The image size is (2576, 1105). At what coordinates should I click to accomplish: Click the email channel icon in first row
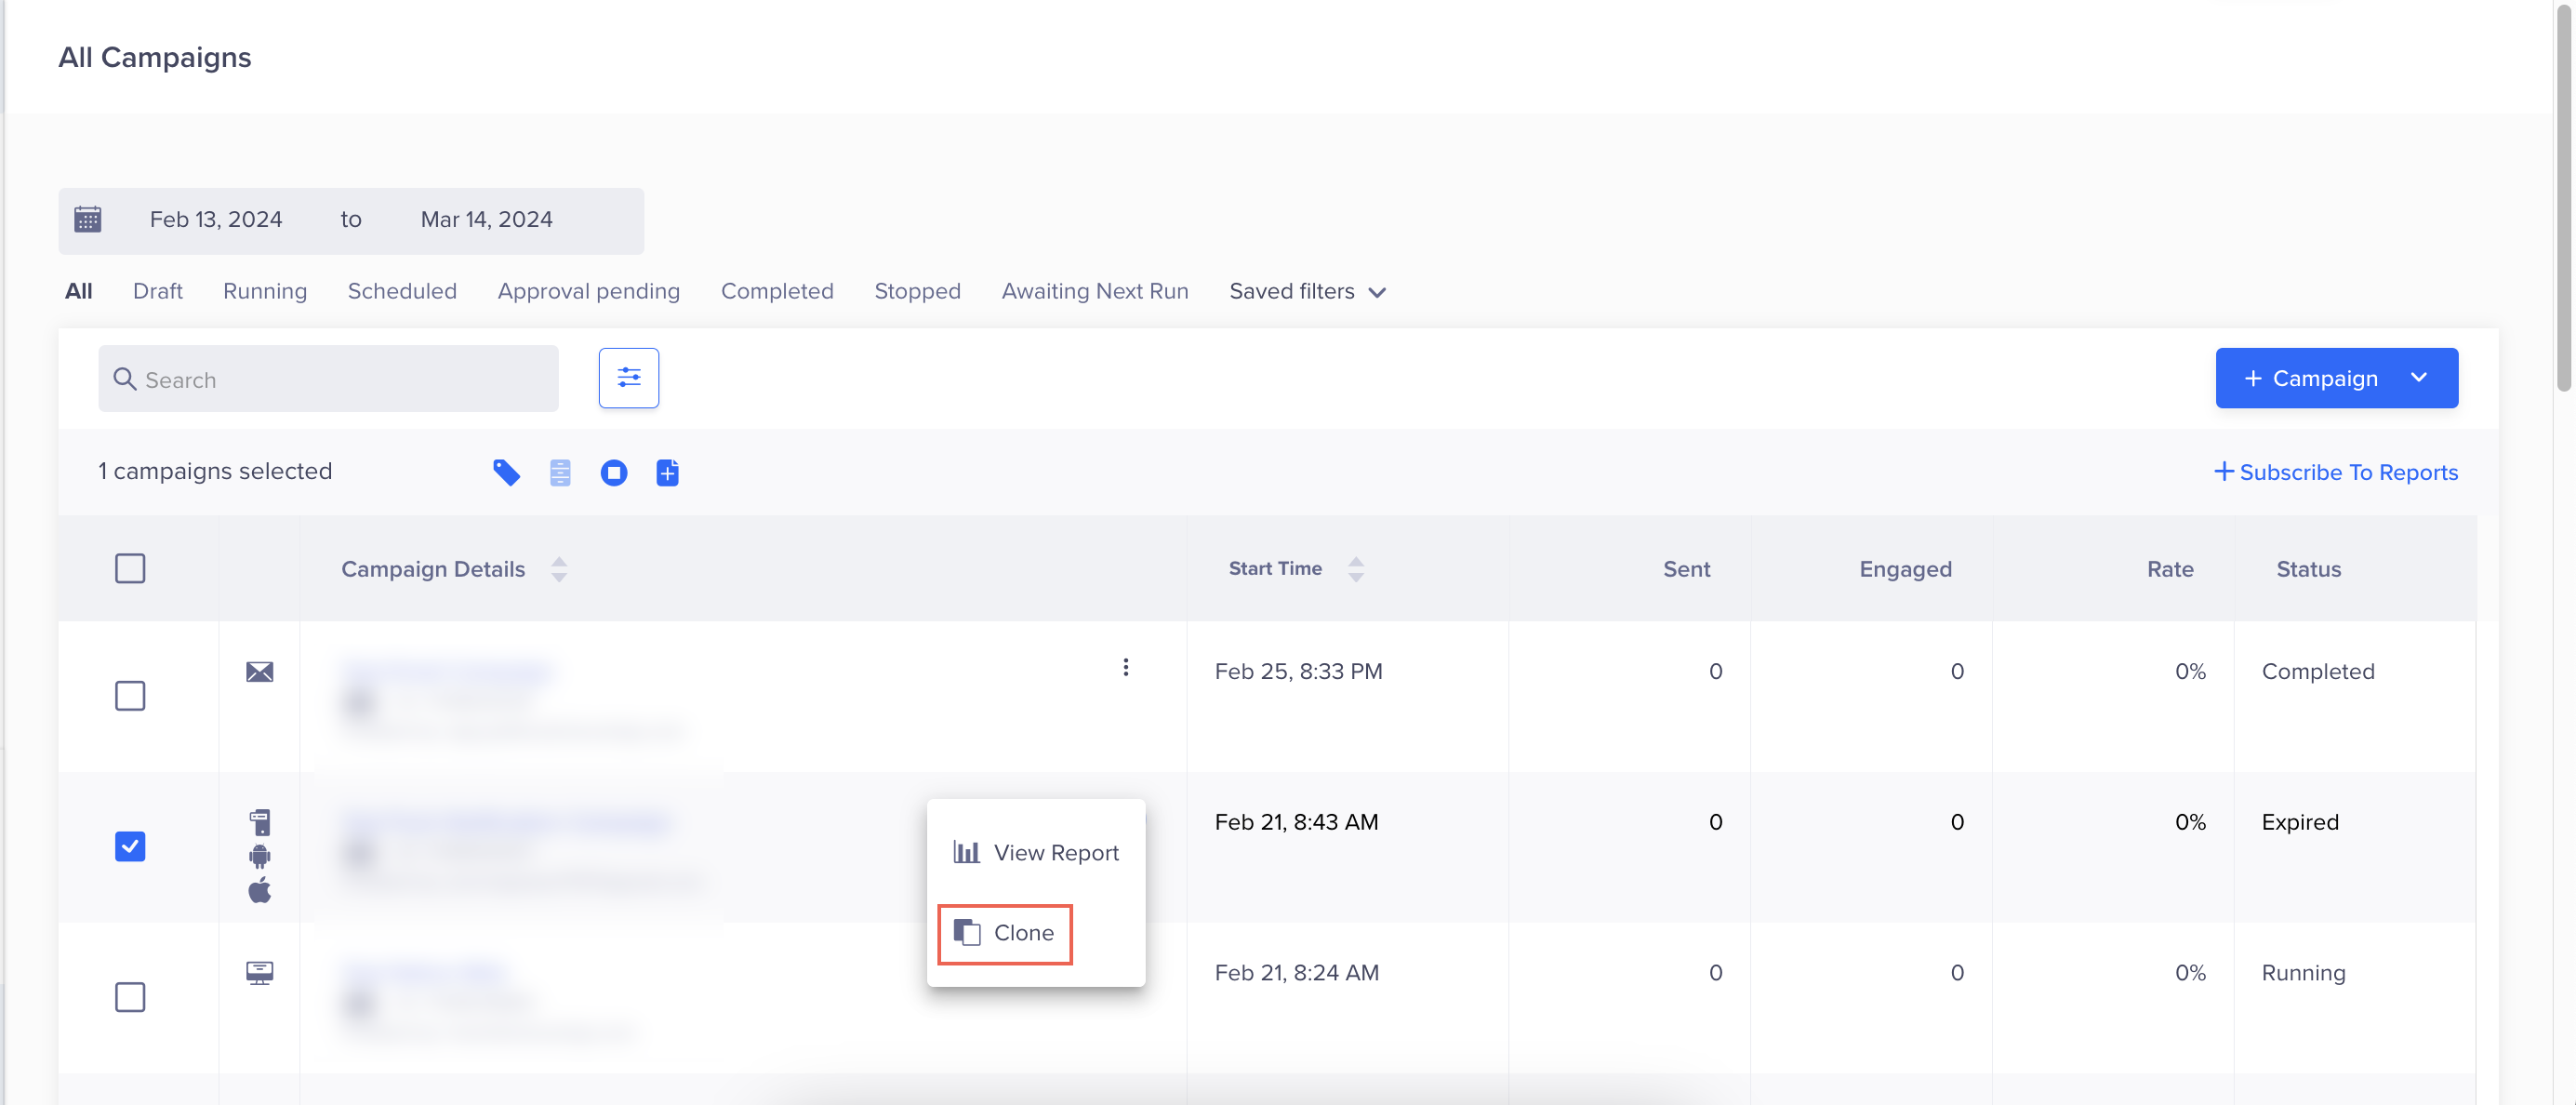259,671
